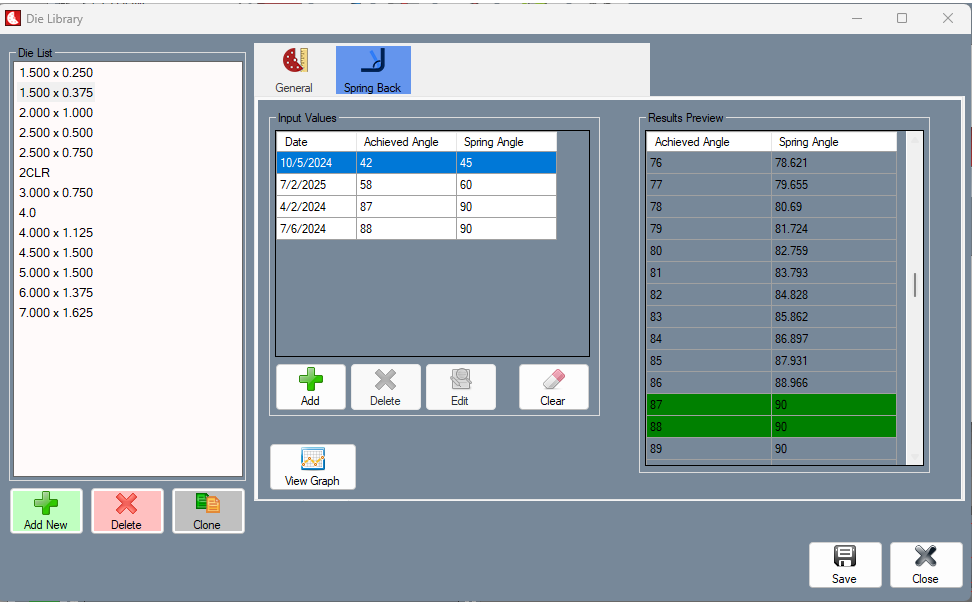Select die 4.500 x 1.500
The width and height of the screenshot is (972, 606).
pyautogui.click(x=56, y=253)
